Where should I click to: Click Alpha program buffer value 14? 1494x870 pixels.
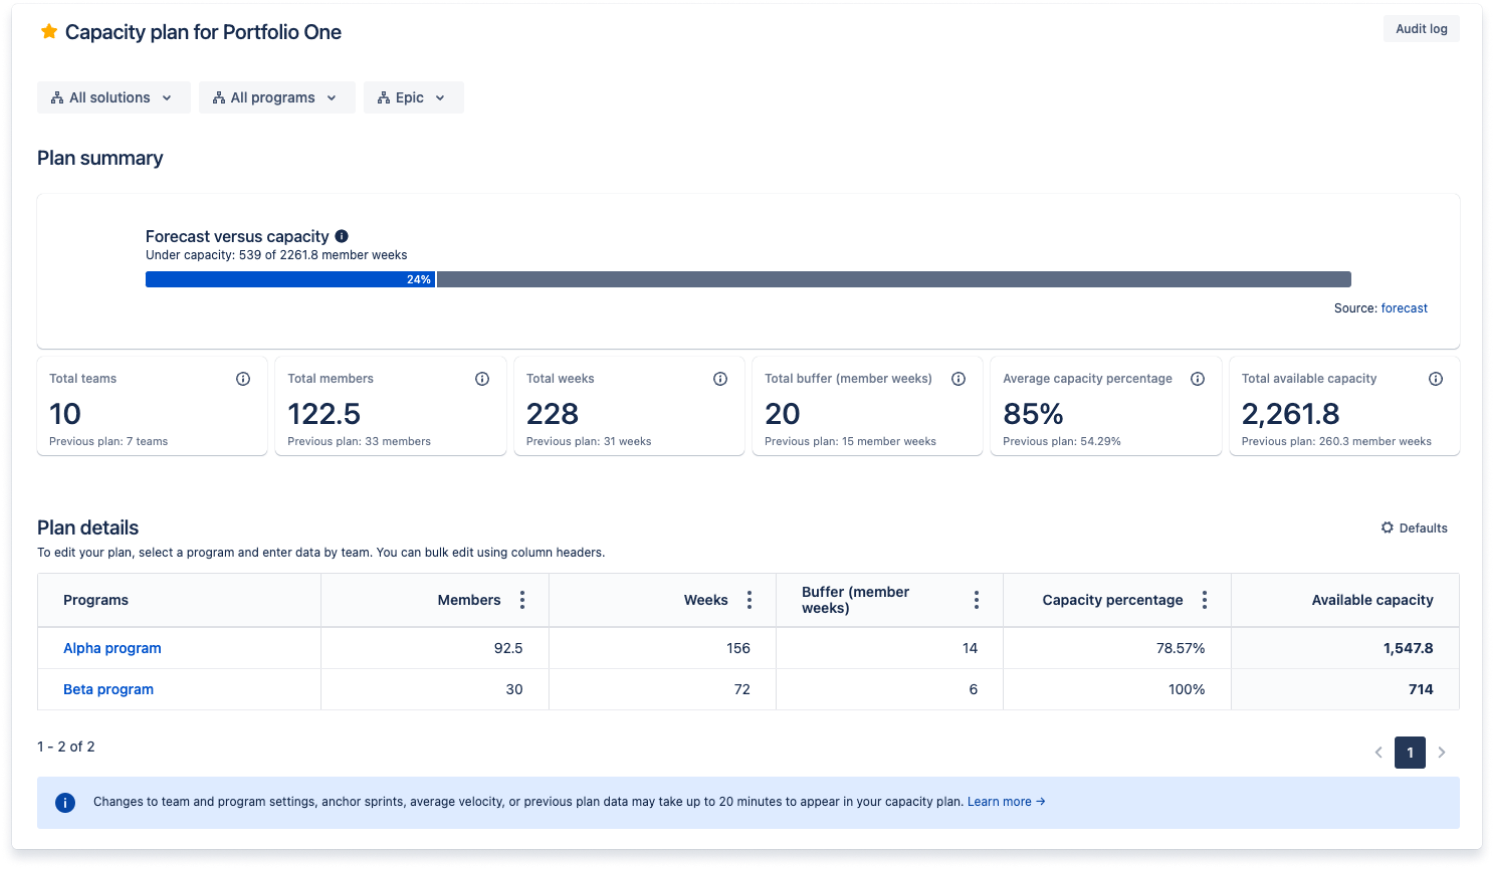coord(970,649)
